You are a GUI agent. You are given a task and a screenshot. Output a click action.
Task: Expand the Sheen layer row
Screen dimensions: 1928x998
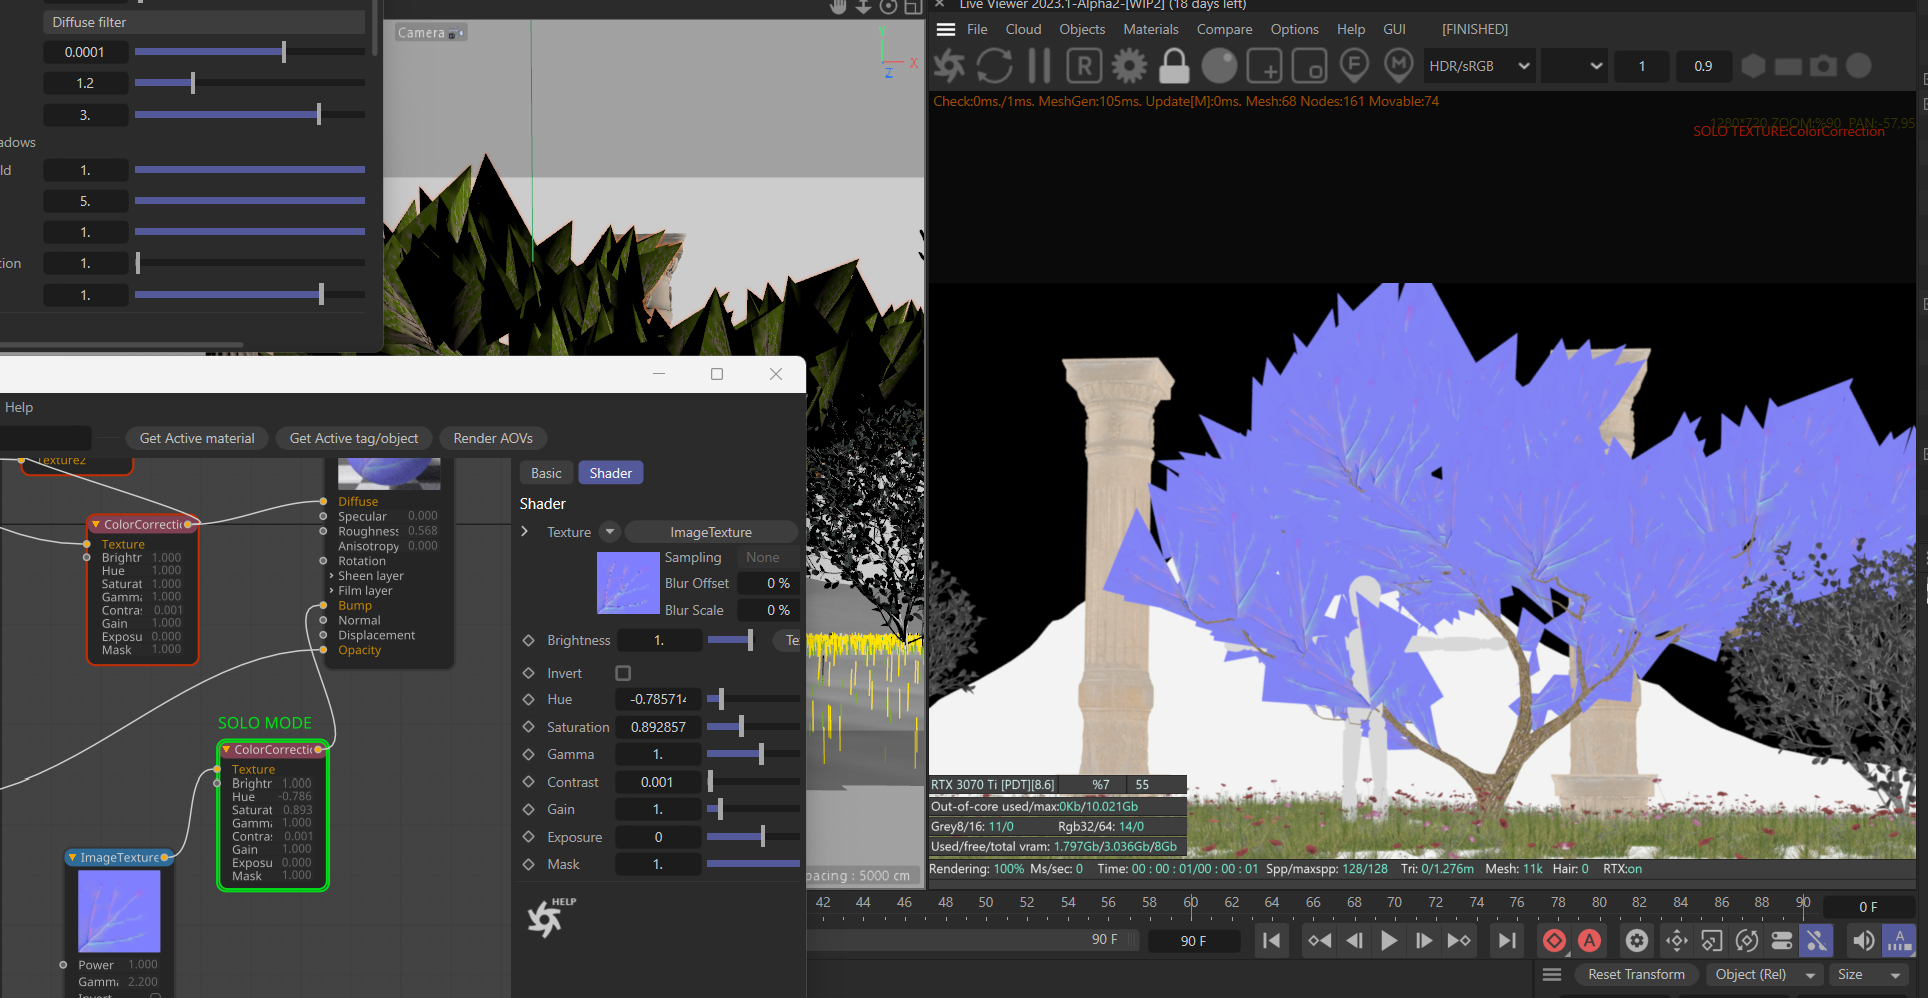point(366,576)
